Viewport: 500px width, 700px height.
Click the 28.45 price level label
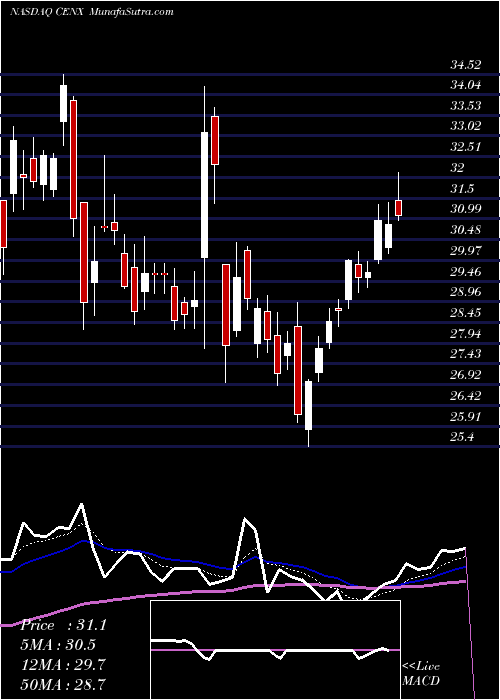click(x=466, y=313)
